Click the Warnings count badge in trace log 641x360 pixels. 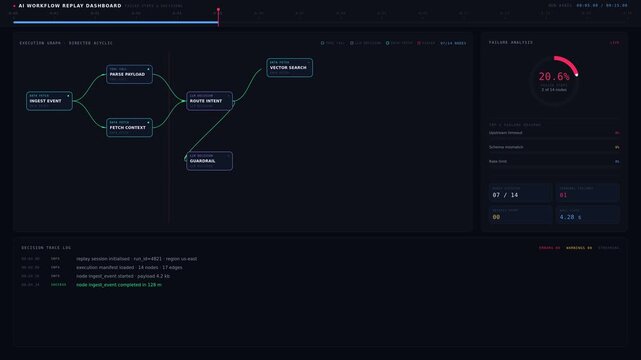pyautogui.click(x=579, y=248)
